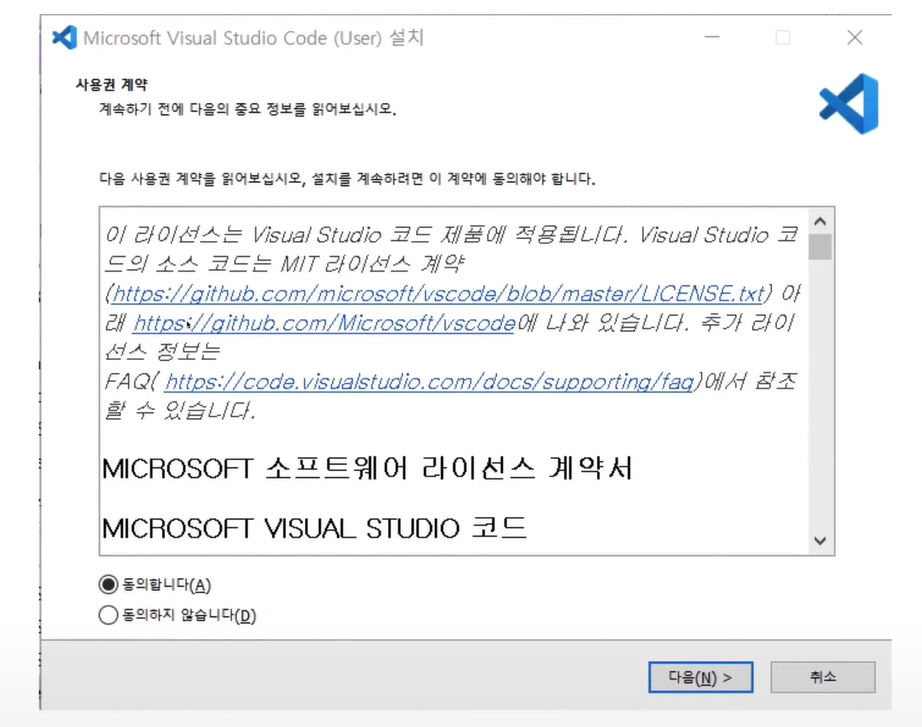Click the 'MICROSOFT VISUAL STUDIO 코드' heading
The height and width of the screenshot is (727, 922).
314,528
